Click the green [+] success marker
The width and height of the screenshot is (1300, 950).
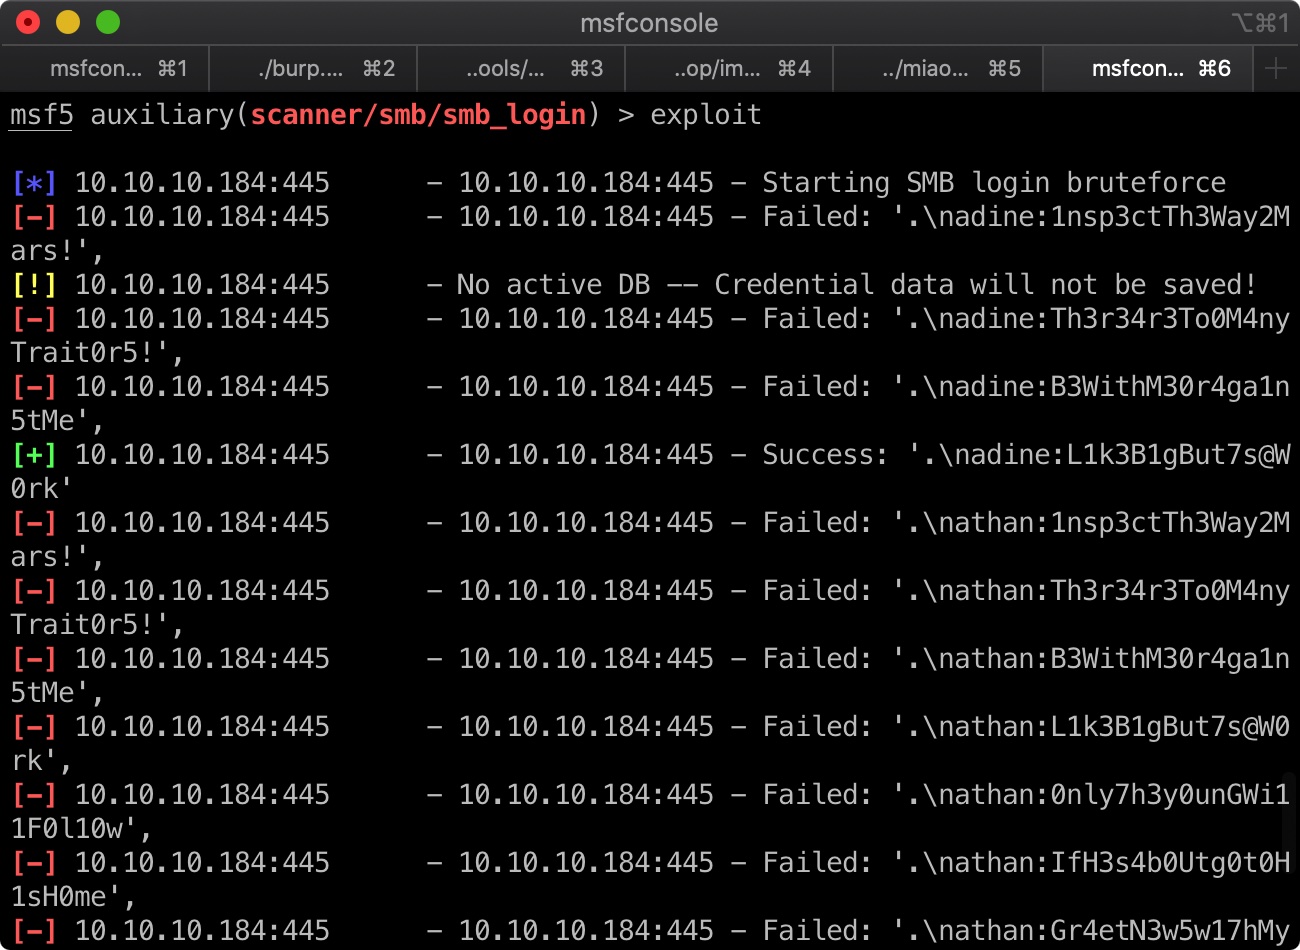[x=34, y=455]
